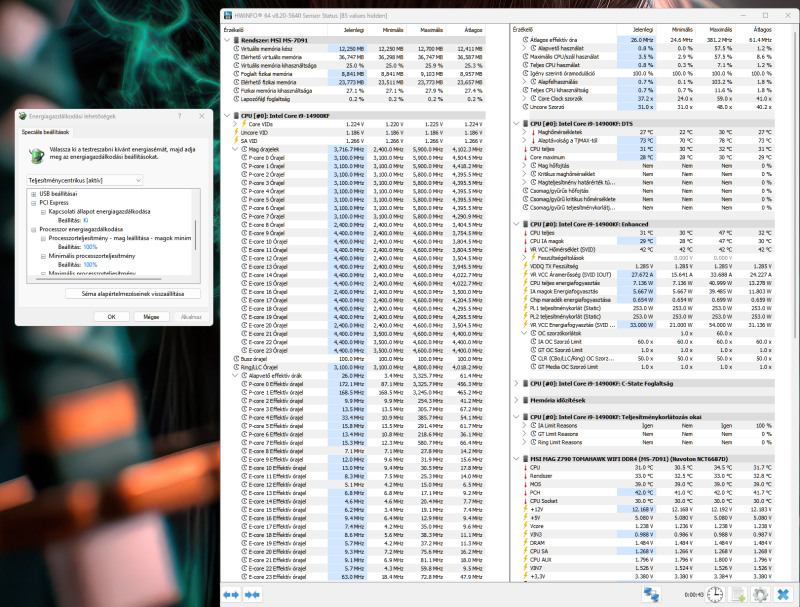Click thermometer icon beside PCH row
Screen dimensions: 800x607
tap(525, 493)
